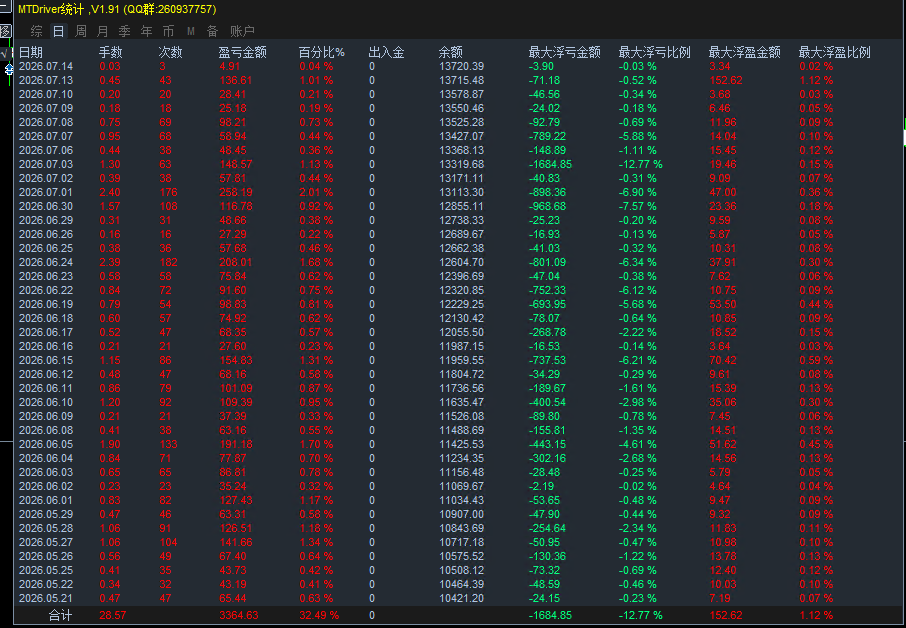Click trade count 176

[x=168, y=192]
